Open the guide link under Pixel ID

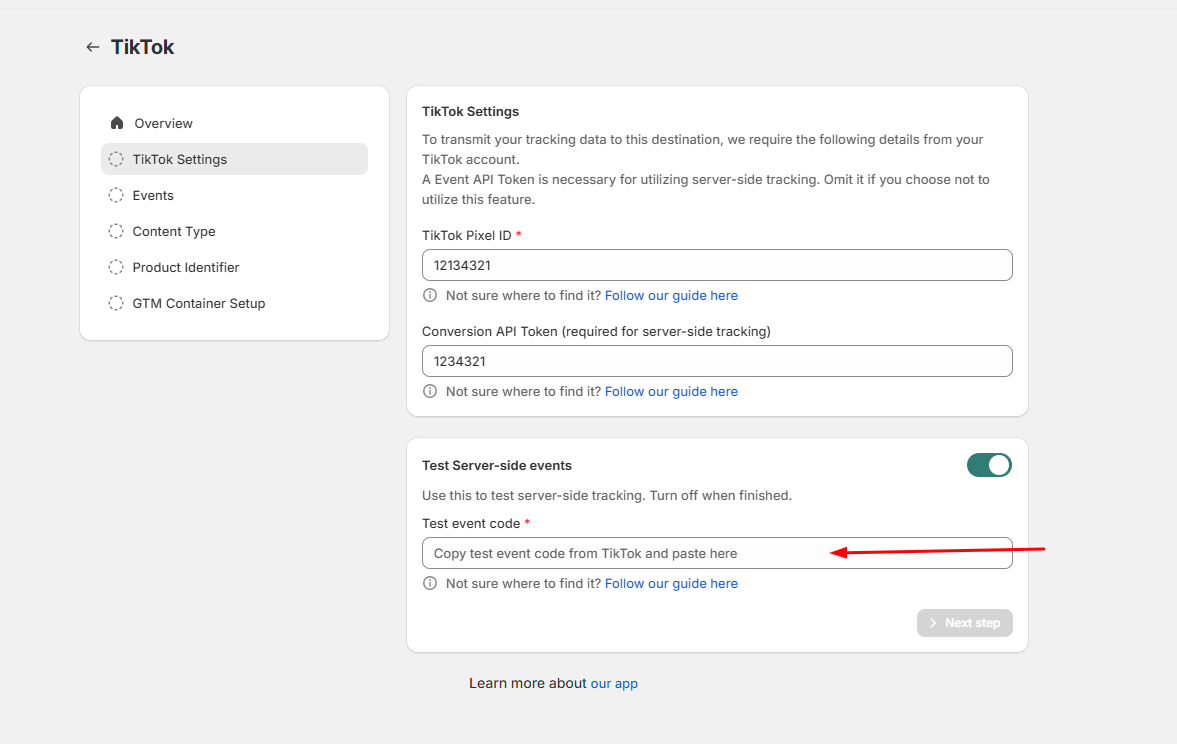pyautogui.click(x=671, y=295)
